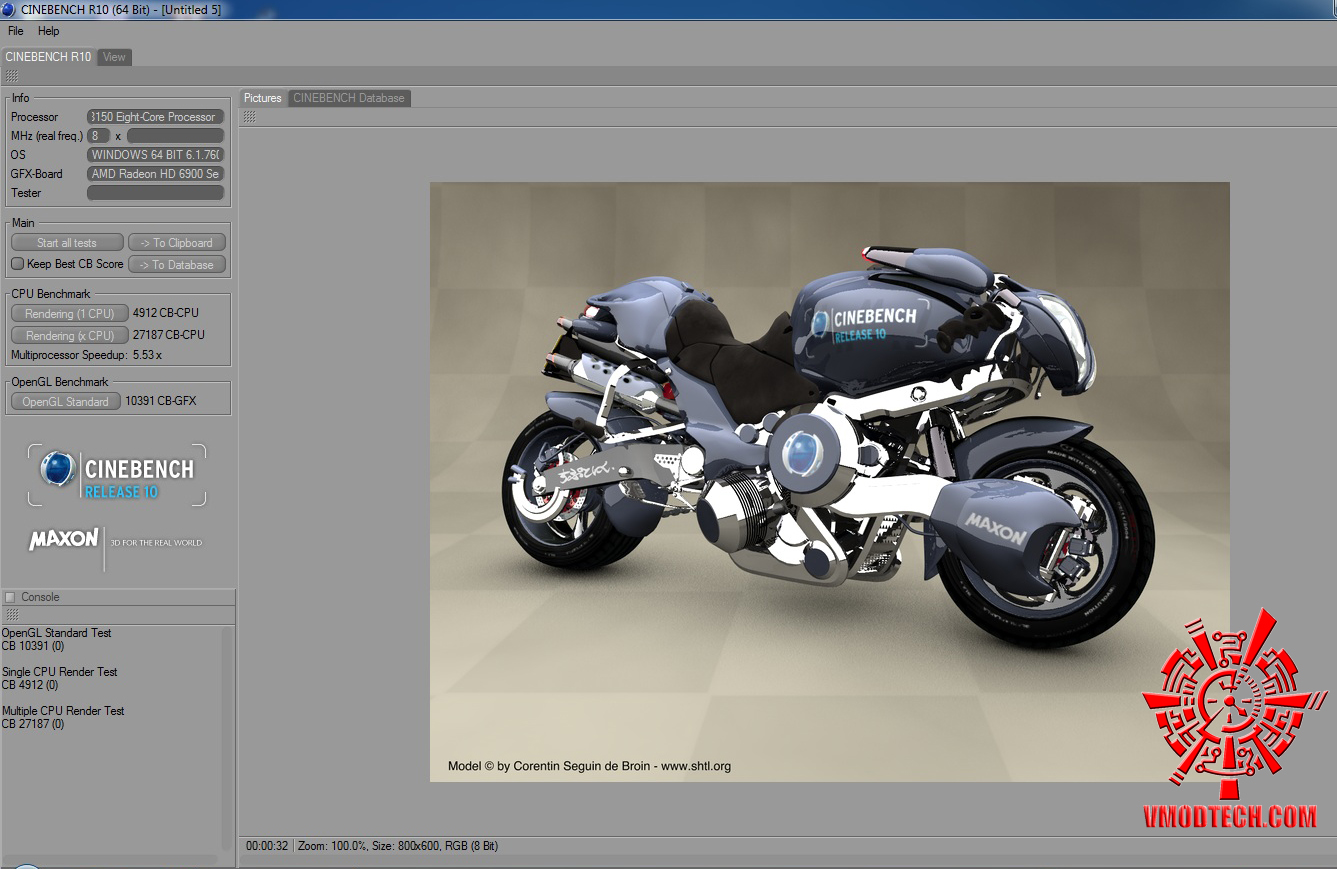The width and height of the screenshot is (1337, 869).
Task: Open the File menu
Action: tap(16, 31)
